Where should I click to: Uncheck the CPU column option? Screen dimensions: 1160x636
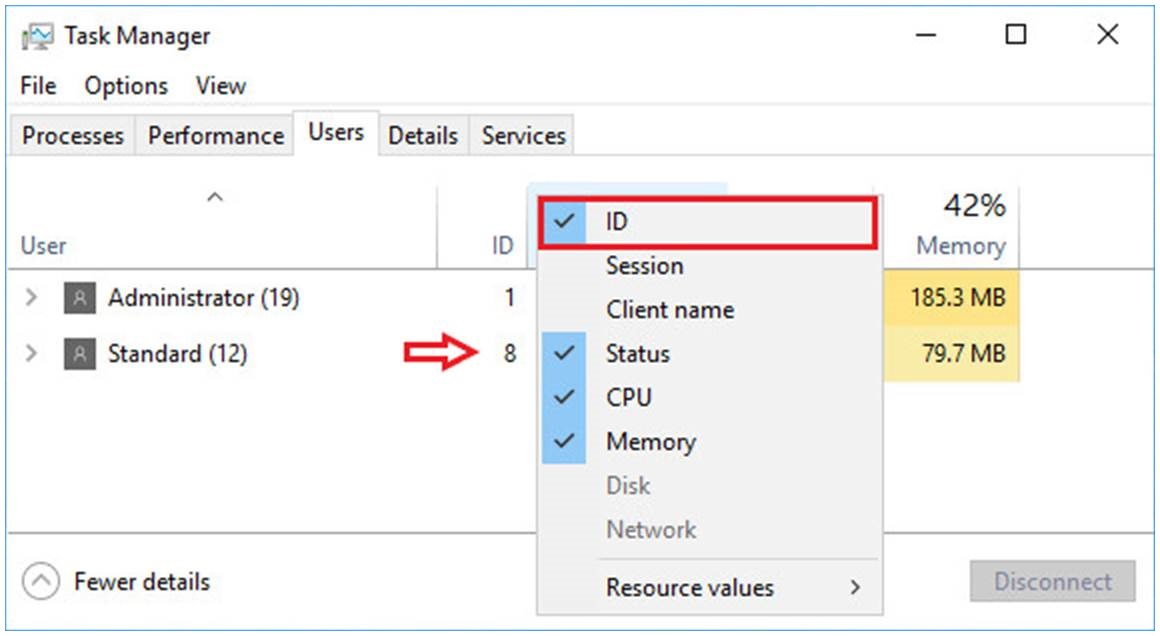(x=709, y=398)
